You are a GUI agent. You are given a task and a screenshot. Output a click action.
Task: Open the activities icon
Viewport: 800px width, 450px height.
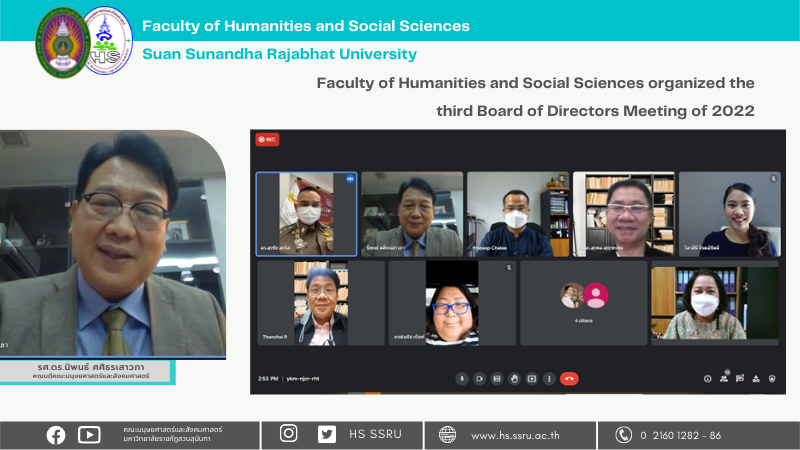point(755,379)
